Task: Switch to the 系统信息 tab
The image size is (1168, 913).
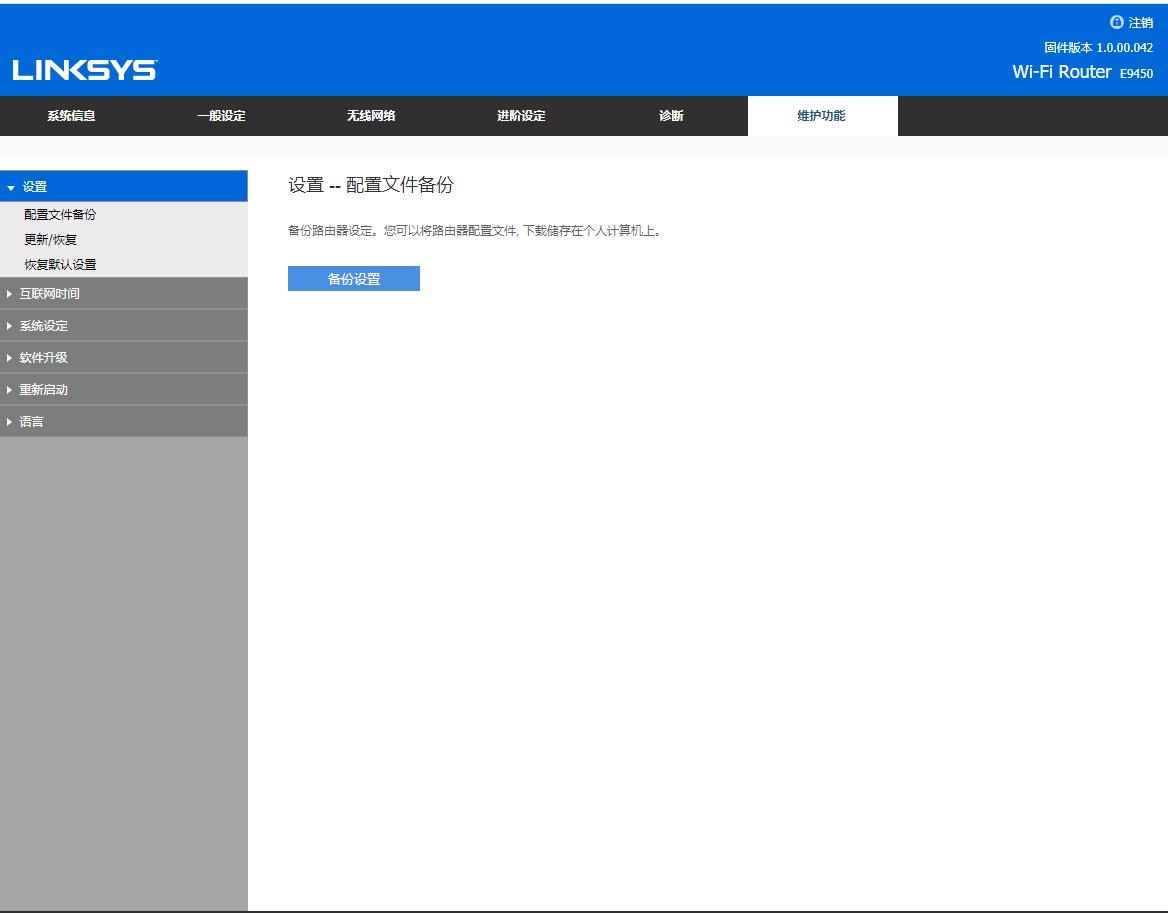Action: click(71, 115)
